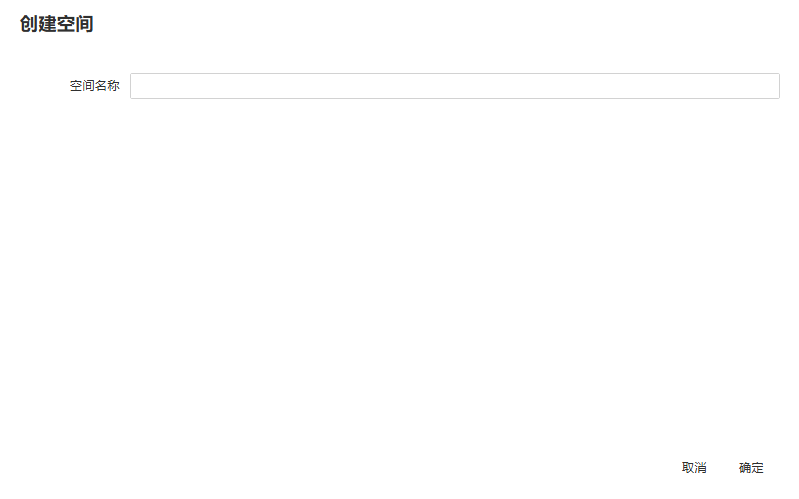The height and width of the screenshot is (499, 799).
Task: Submit the form using 确定
Action: [751, 467]
